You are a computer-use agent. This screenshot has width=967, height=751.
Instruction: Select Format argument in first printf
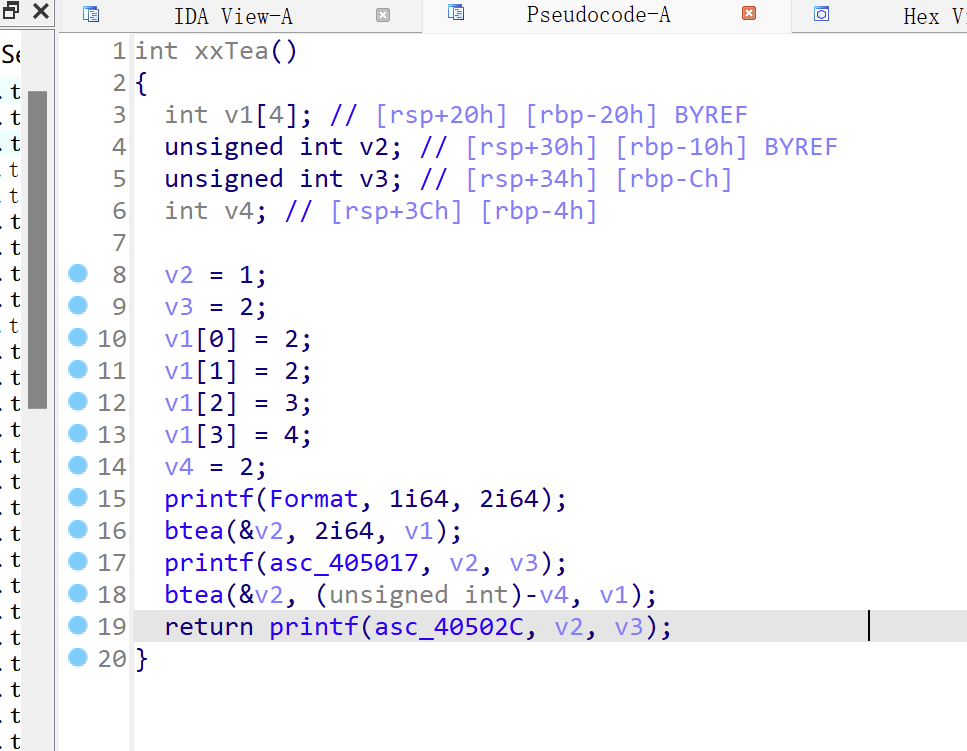click(x=314, y=498)
